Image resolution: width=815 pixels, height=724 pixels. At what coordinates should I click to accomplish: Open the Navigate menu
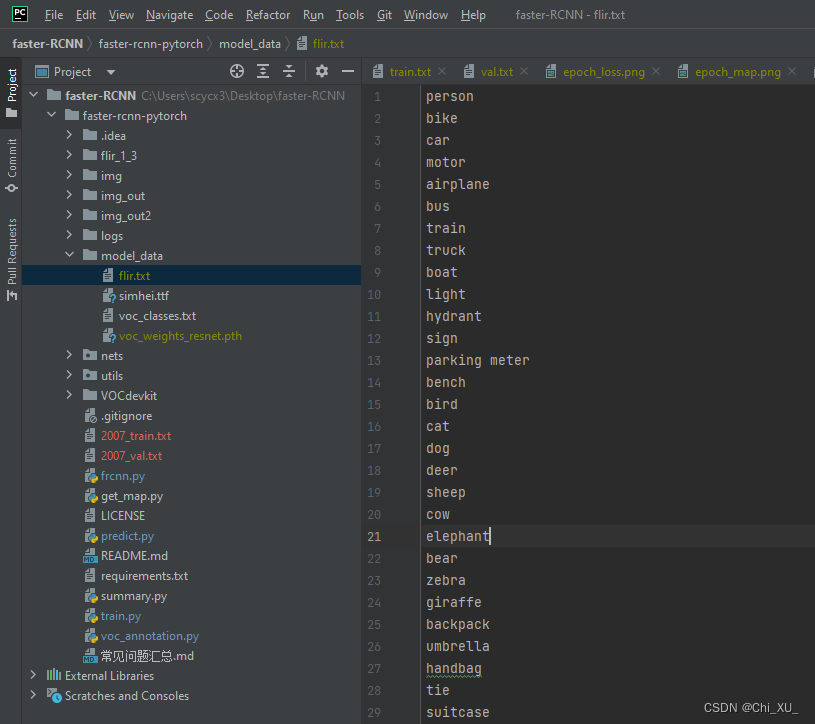[x=169, y=15]
